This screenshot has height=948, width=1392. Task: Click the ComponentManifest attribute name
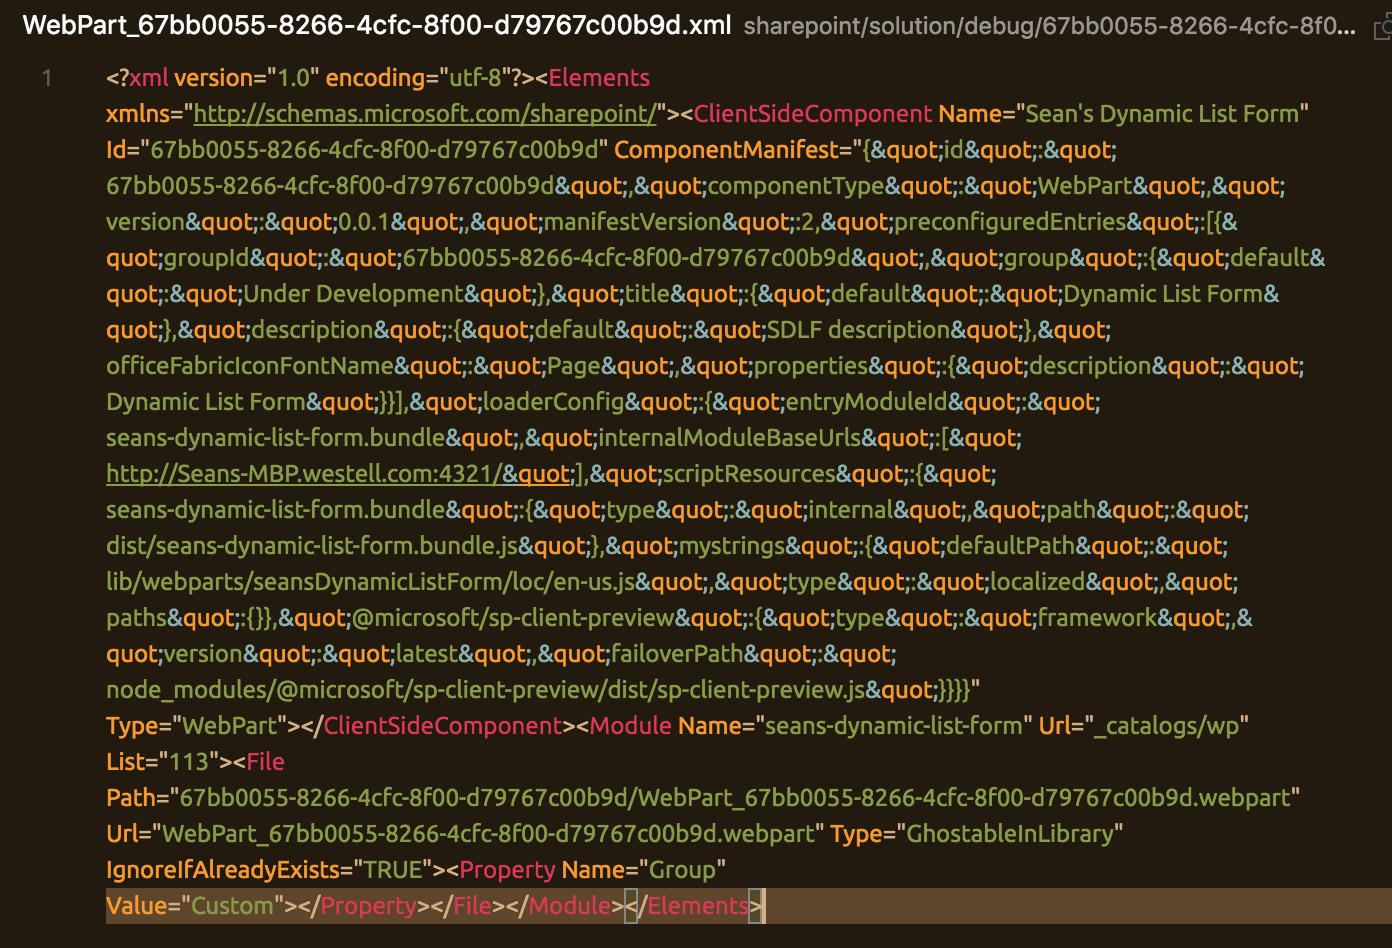(727, 150)
